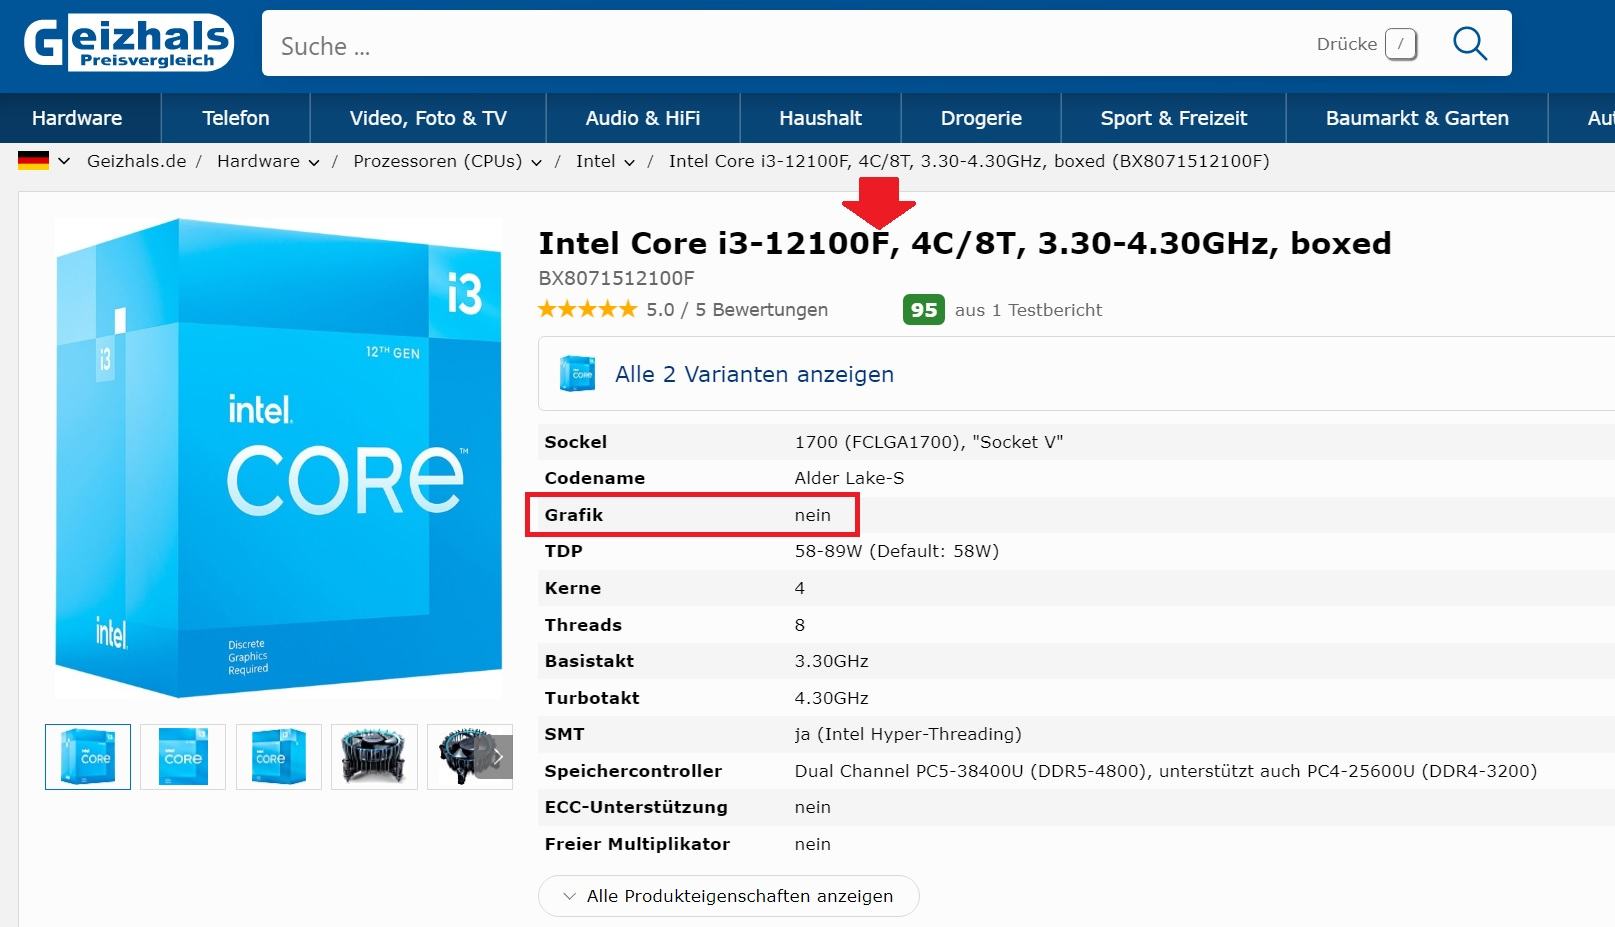This screenshot has width=1615, height=927.
Task: Open the Video, Foto & TV menu
Action: (x=428, y=118)
